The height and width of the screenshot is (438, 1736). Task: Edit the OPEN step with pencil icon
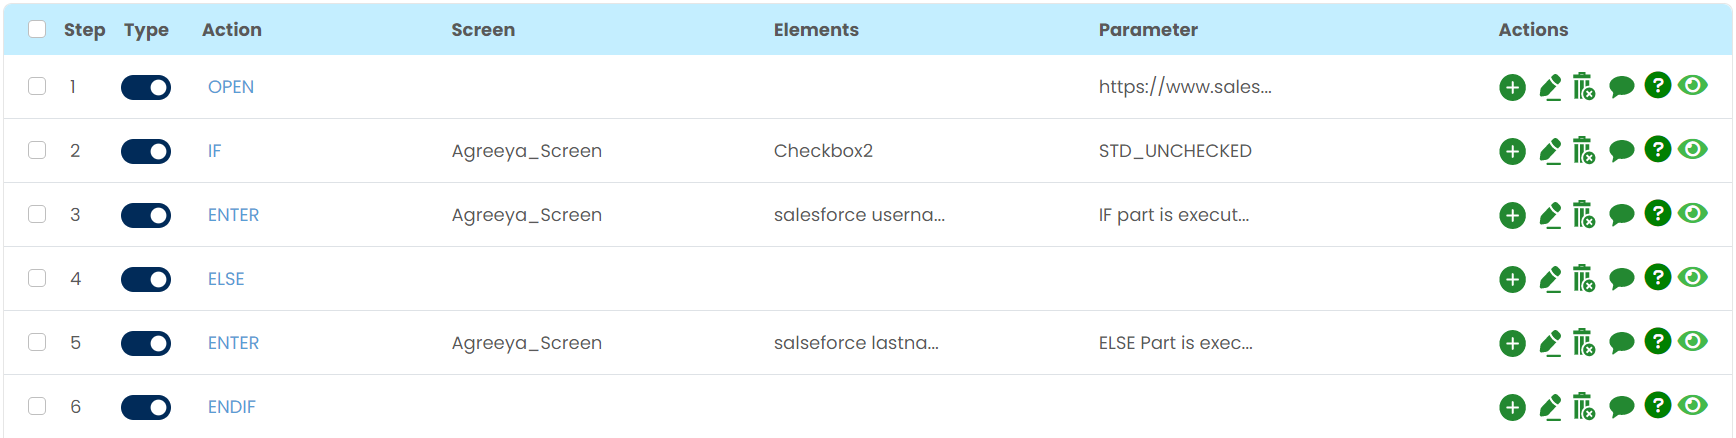pyautogui.click(x=1550, y=88)
